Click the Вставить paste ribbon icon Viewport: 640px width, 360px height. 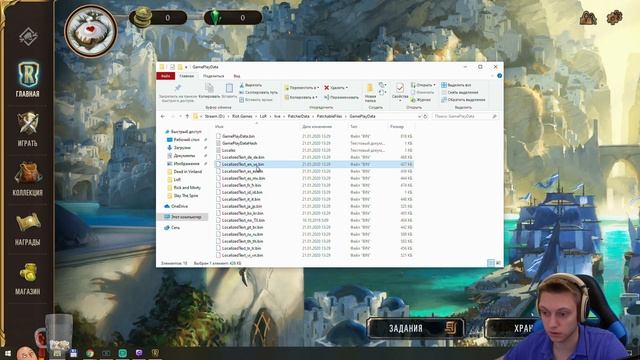[229, 91]
